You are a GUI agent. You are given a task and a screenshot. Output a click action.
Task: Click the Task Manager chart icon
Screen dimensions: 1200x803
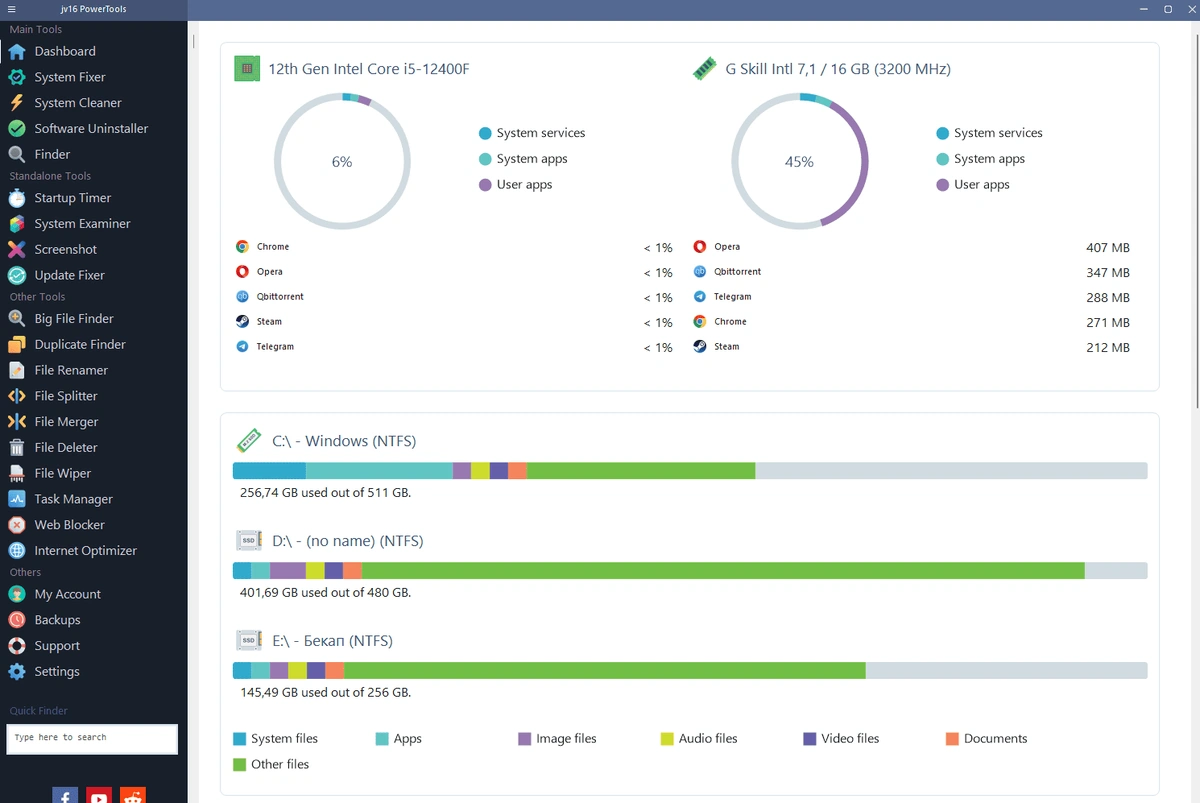(16, 499)
